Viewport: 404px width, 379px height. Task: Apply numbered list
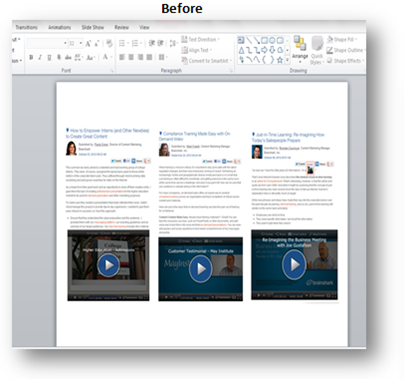point(135,43)
